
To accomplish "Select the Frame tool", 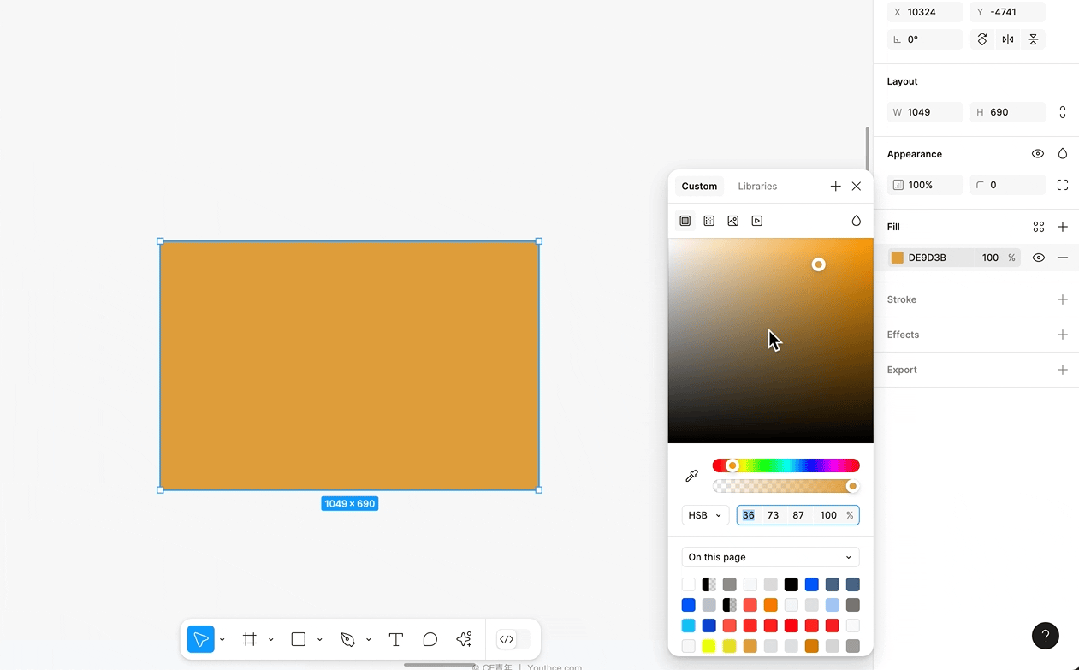I will click(x=250, y=640).
